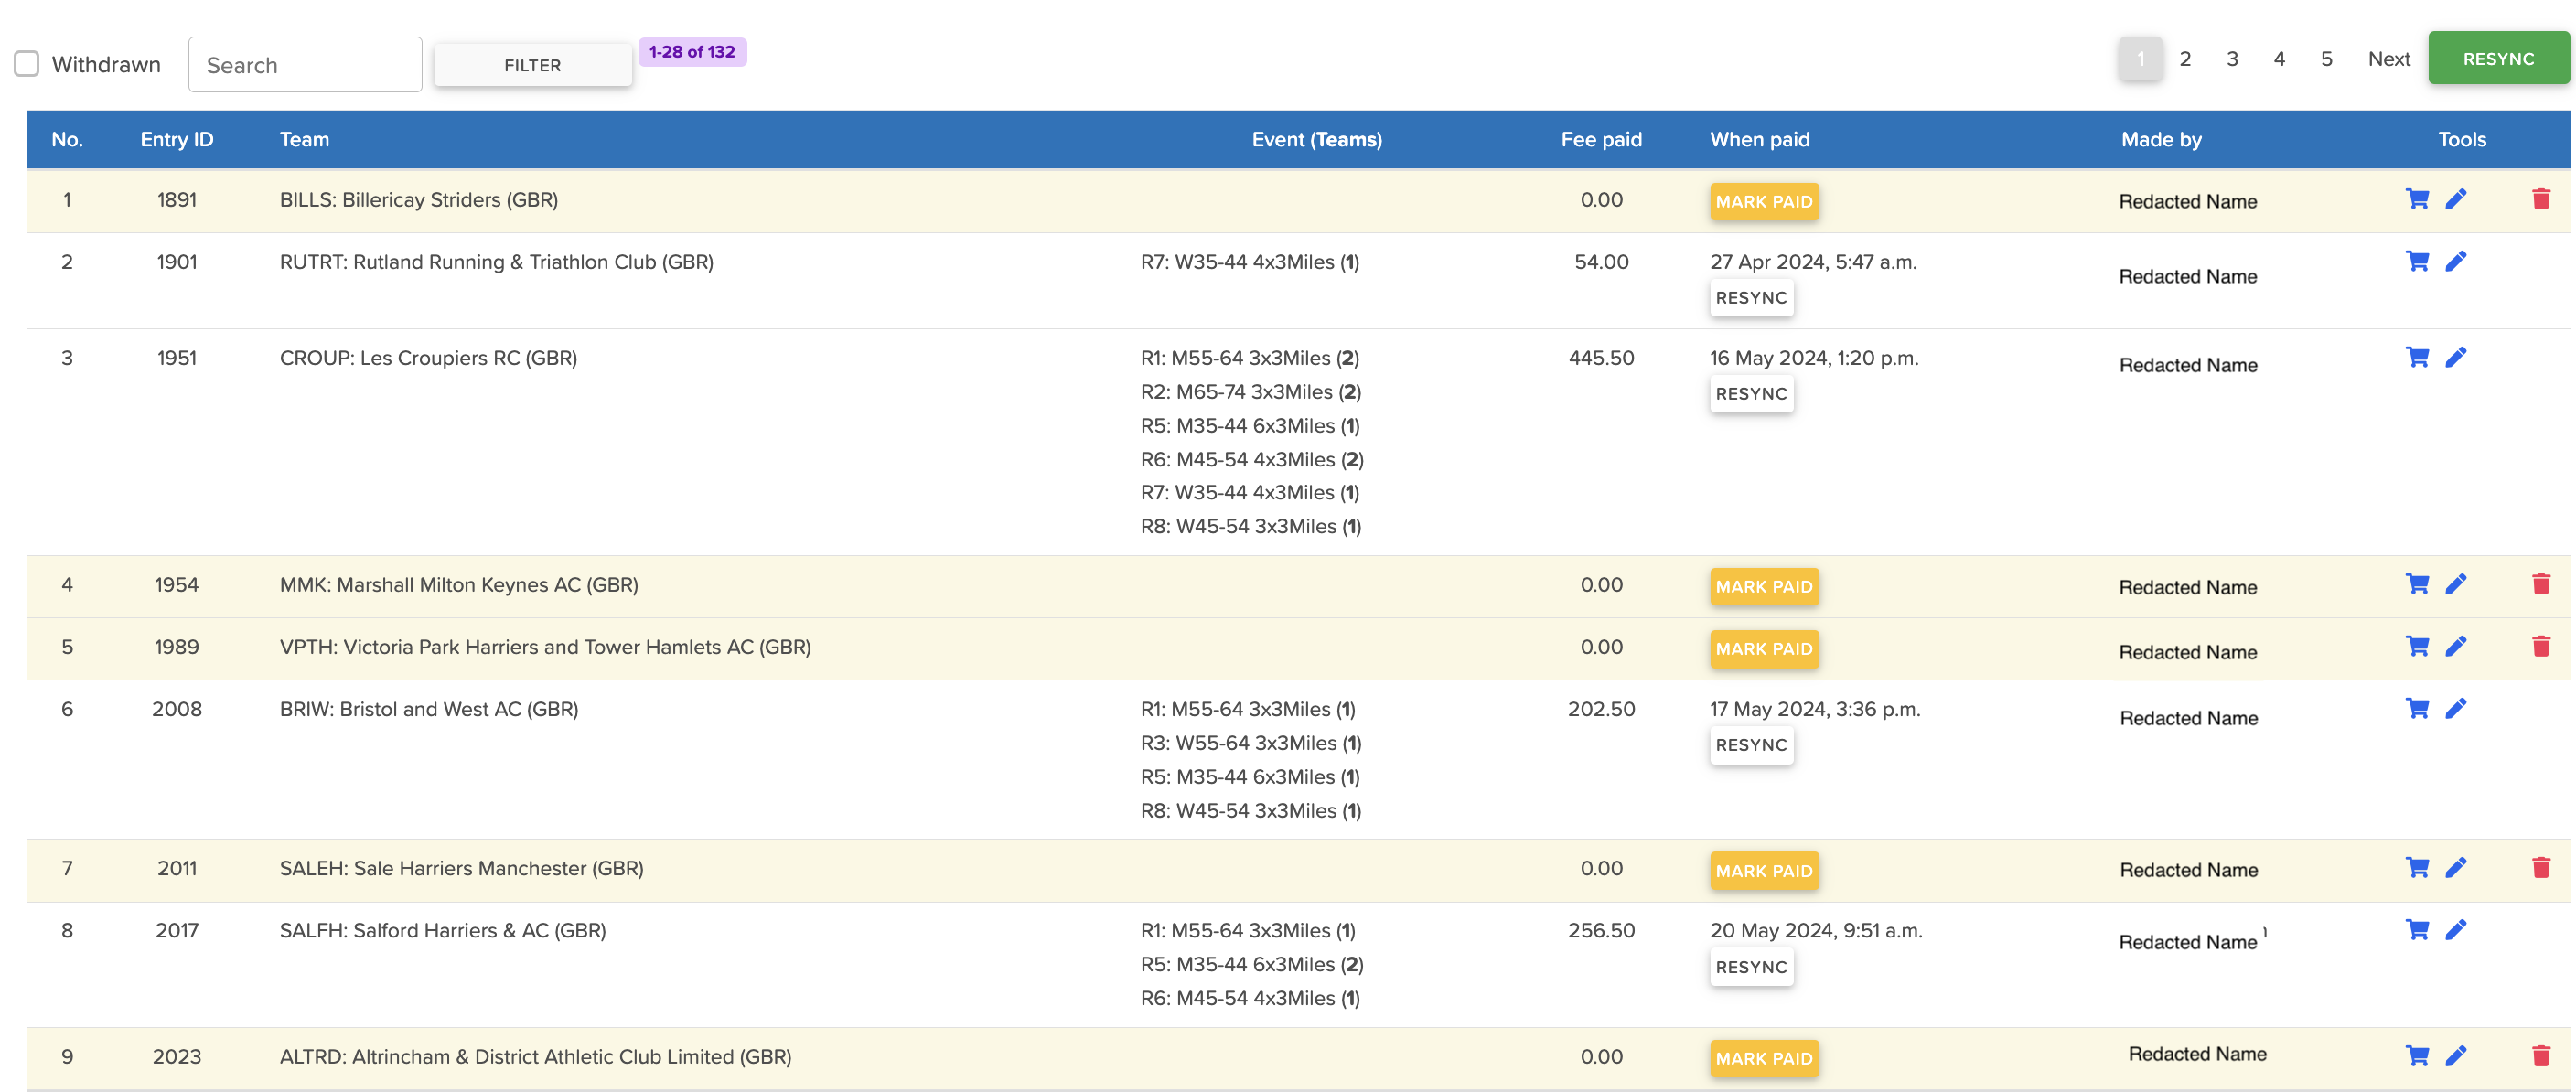Open cart for Victoria Park Harriers entry
This screenshot has width=2576, height=1092.
[2417, 646]
